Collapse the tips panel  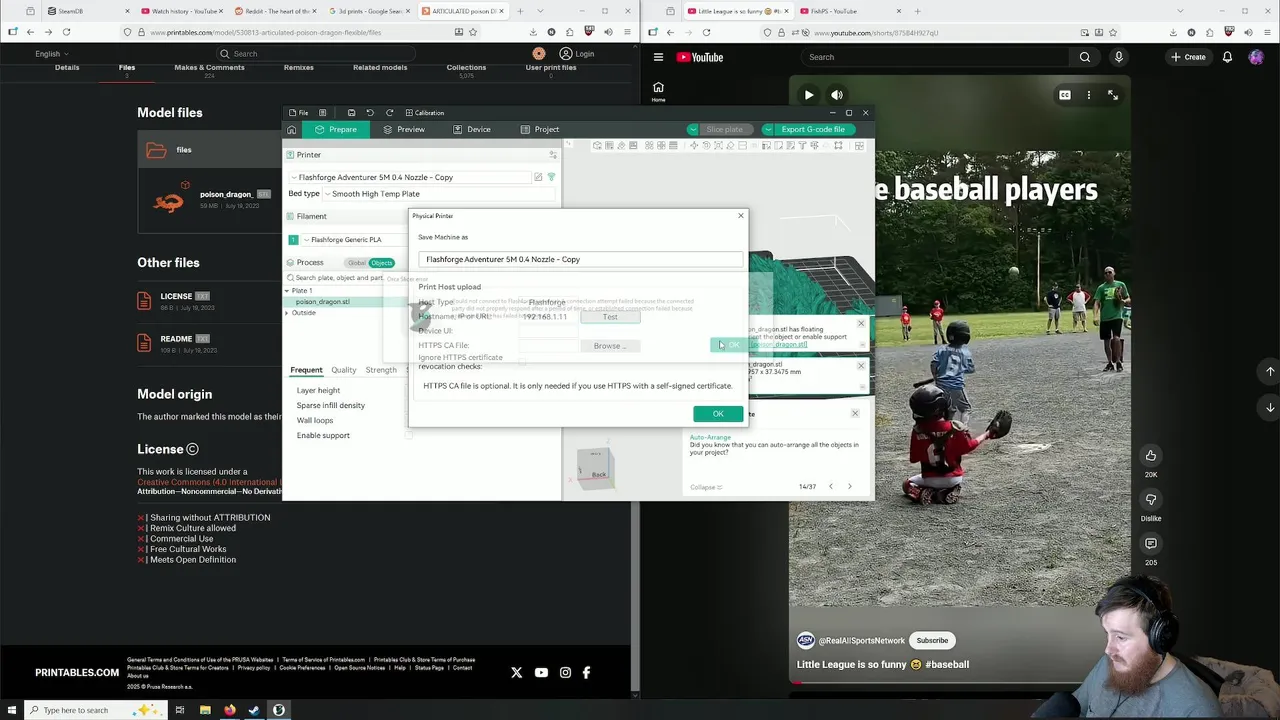(x=706, y=487)
